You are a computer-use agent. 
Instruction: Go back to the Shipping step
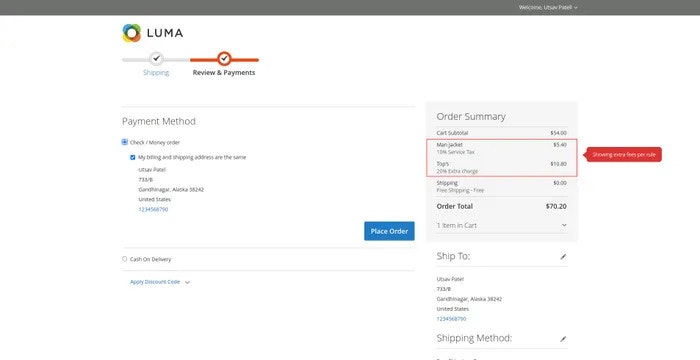pyautogui.click(x=156, y=73)
